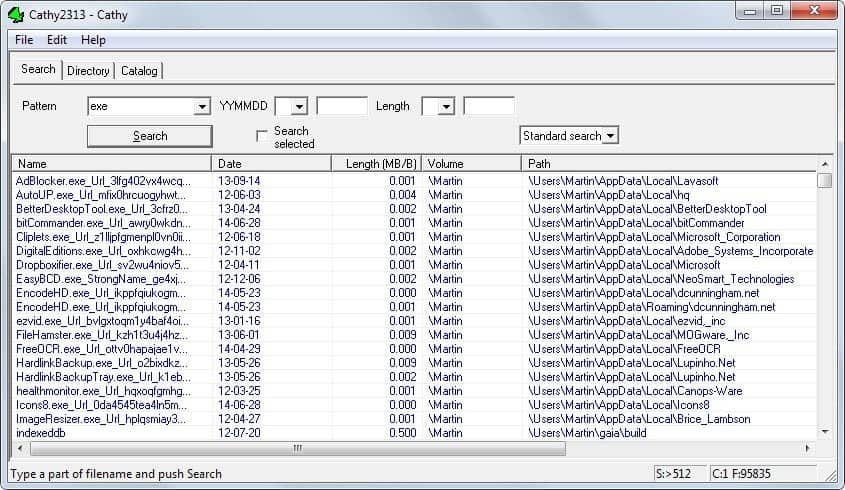Screen dimensions: 845x490
Task: Click the Cathy app icon in title bar
Action: (x=16, y=15)
